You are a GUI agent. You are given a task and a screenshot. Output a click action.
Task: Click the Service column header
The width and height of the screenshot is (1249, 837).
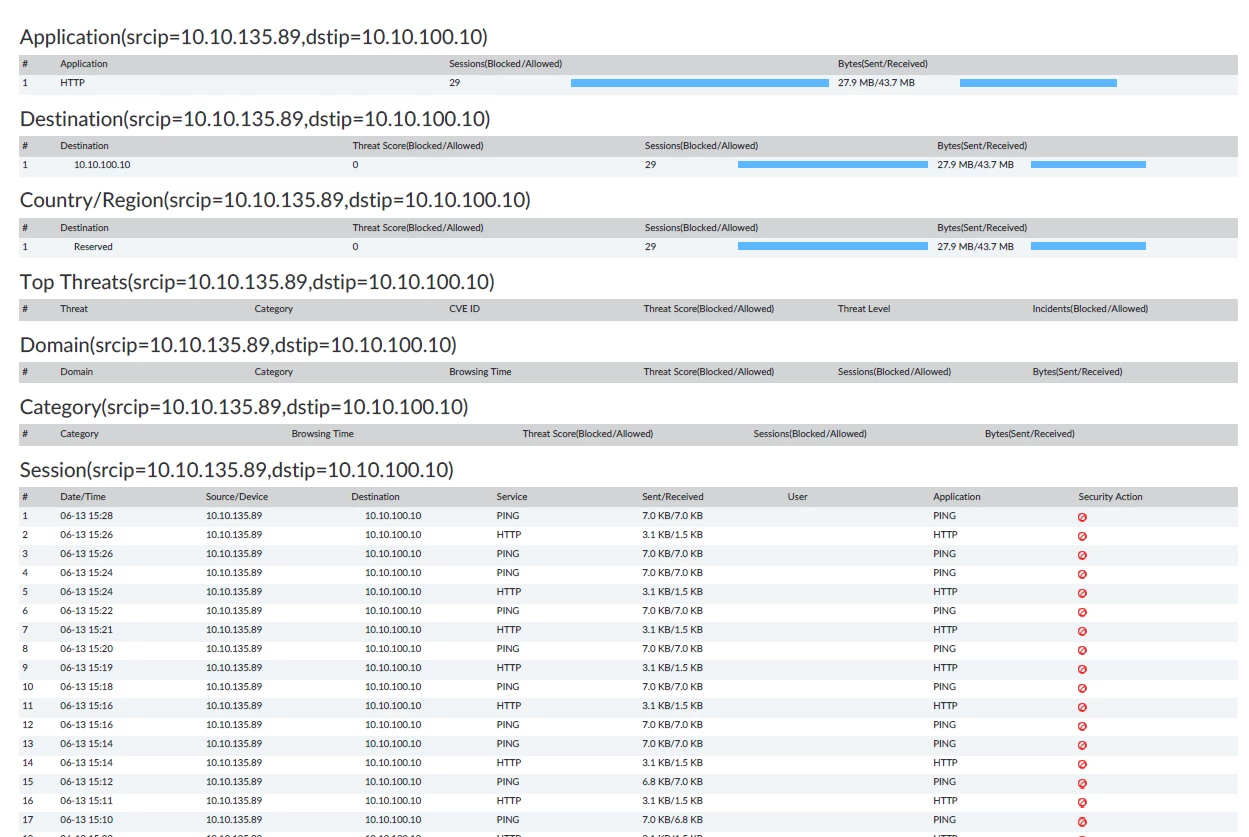tap(512, 497)
